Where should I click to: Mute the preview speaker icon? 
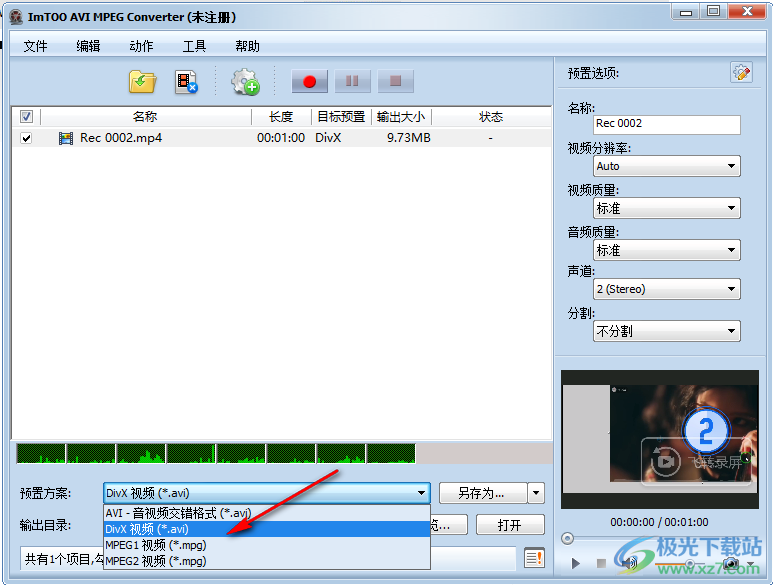click(629, 563)
